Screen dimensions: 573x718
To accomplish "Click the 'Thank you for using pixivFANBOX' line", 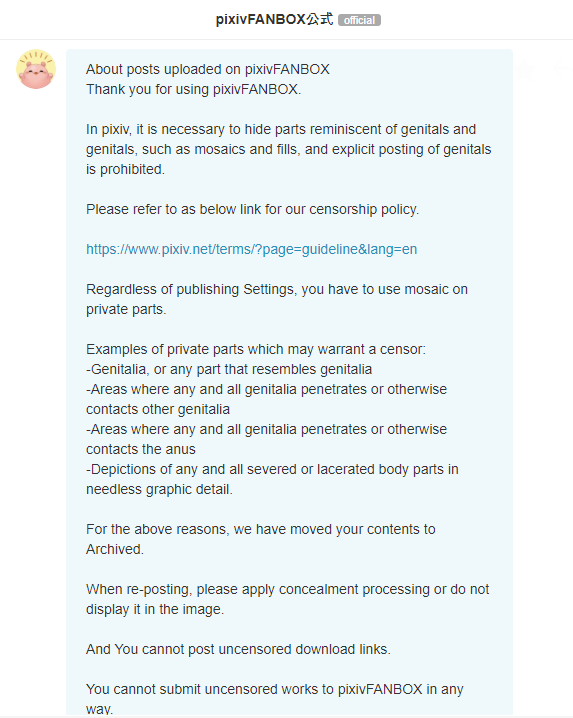I will click(193, 89).
